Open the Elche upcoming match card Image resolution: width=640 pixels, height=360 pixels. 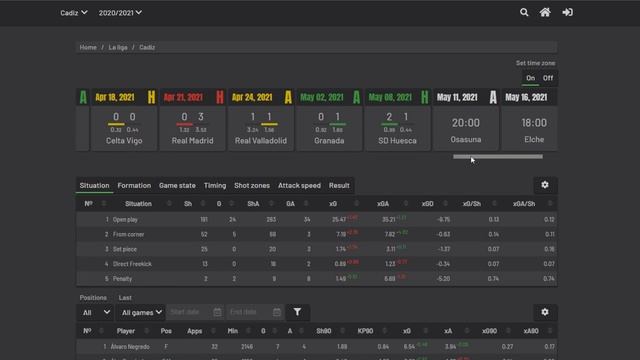click(529, 120)
